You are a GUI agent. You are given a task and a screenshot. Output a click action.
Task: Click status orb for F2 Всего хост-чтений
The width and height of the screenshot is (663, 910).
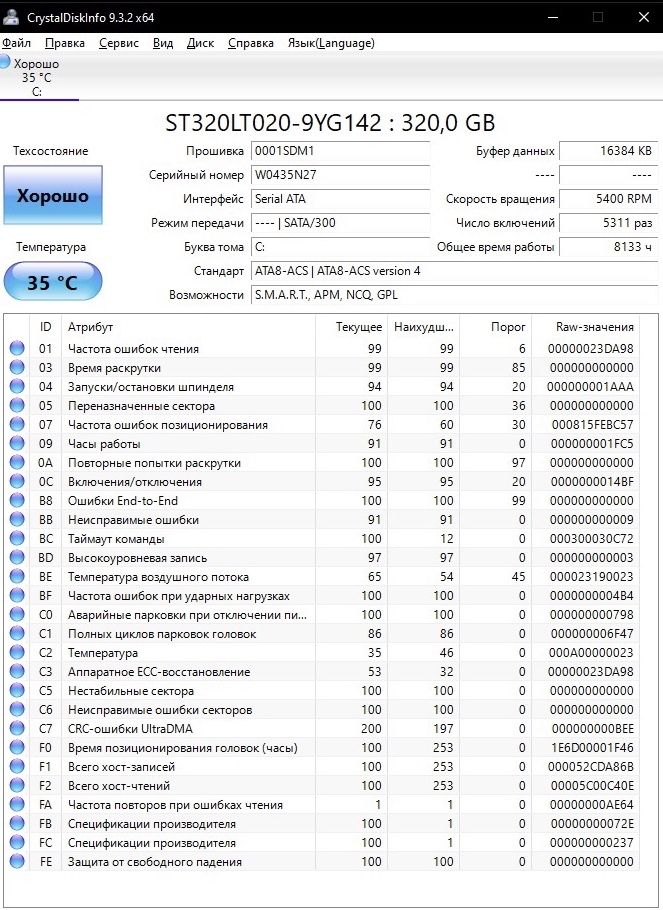pos(17,785)
